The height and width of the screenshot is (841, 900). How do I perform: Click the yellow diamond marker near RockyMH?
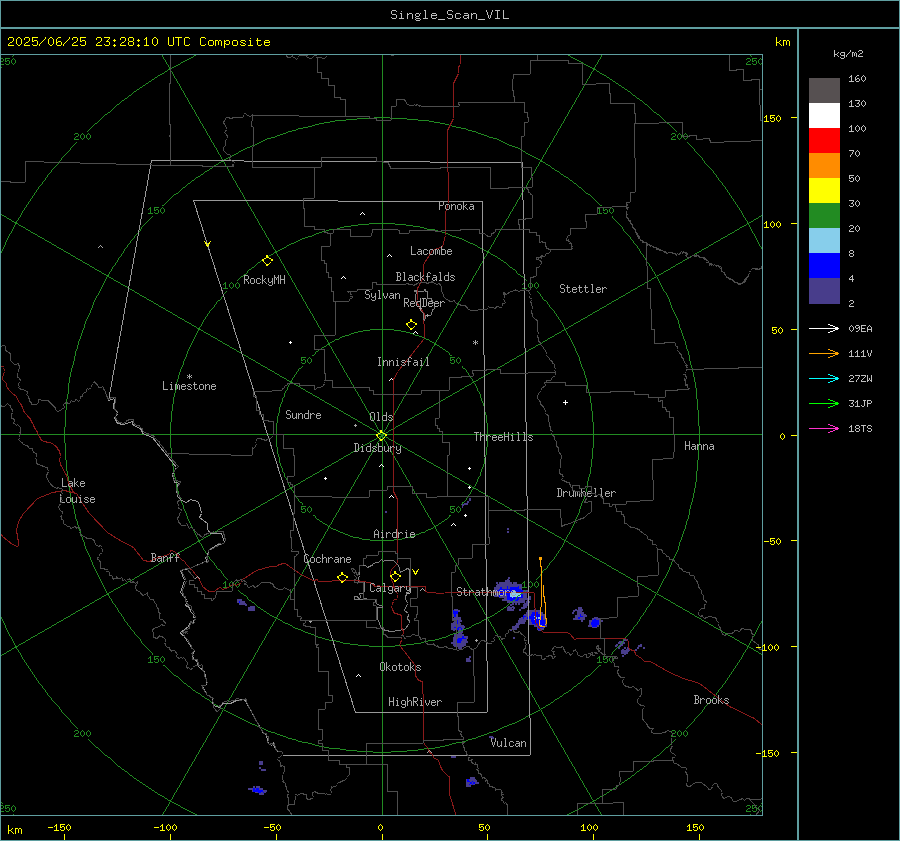(x=267, y=261)
